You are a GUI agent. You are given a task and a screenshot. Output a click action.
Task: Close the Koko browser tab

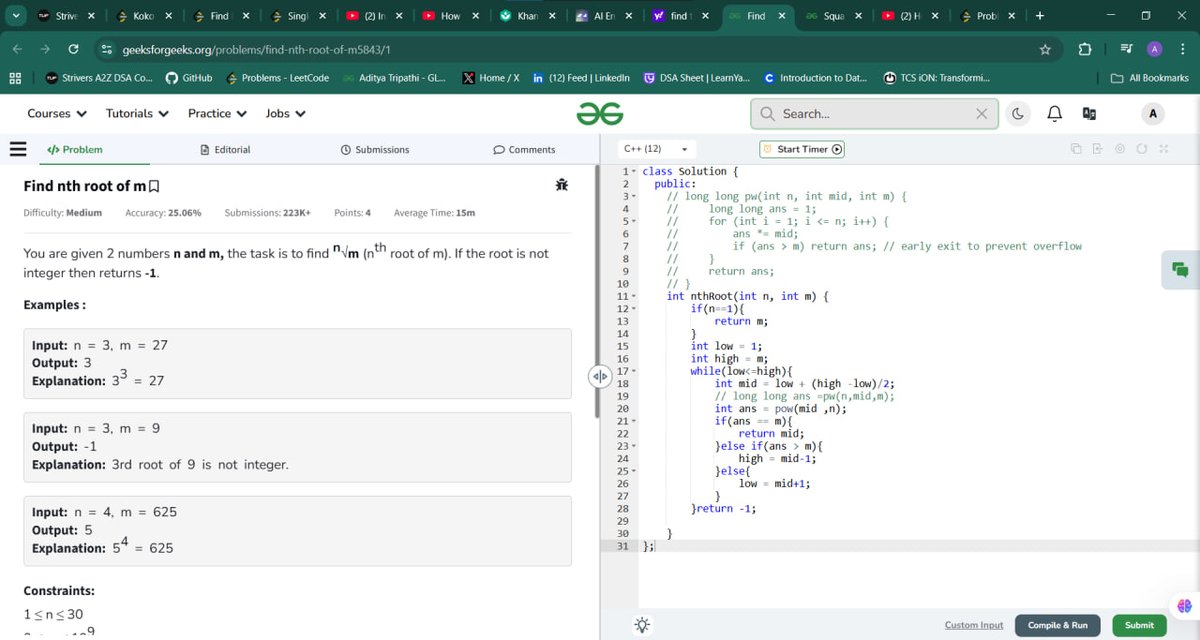[x=168, y=16]
